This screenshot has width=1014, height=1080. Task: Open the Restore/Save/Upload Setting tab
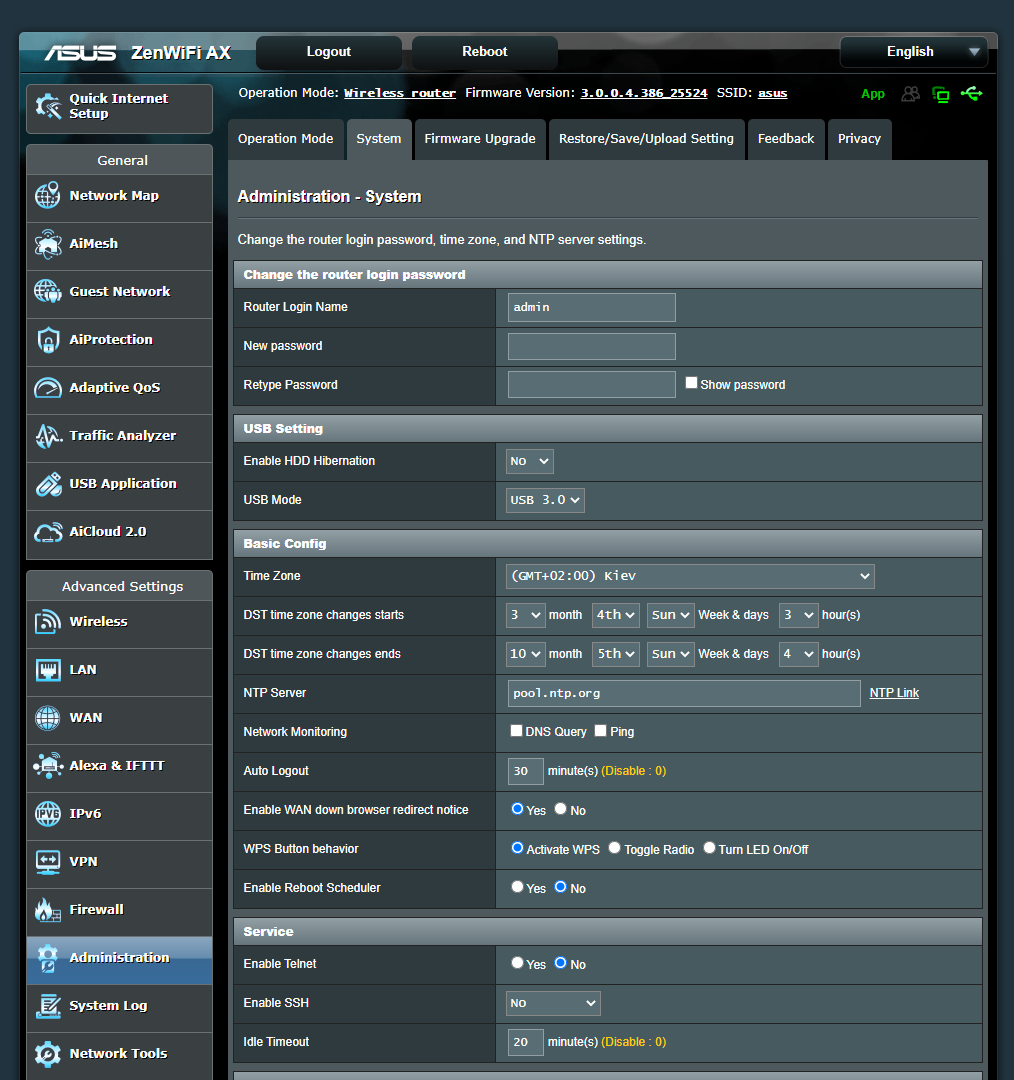[x=646, y=139]
